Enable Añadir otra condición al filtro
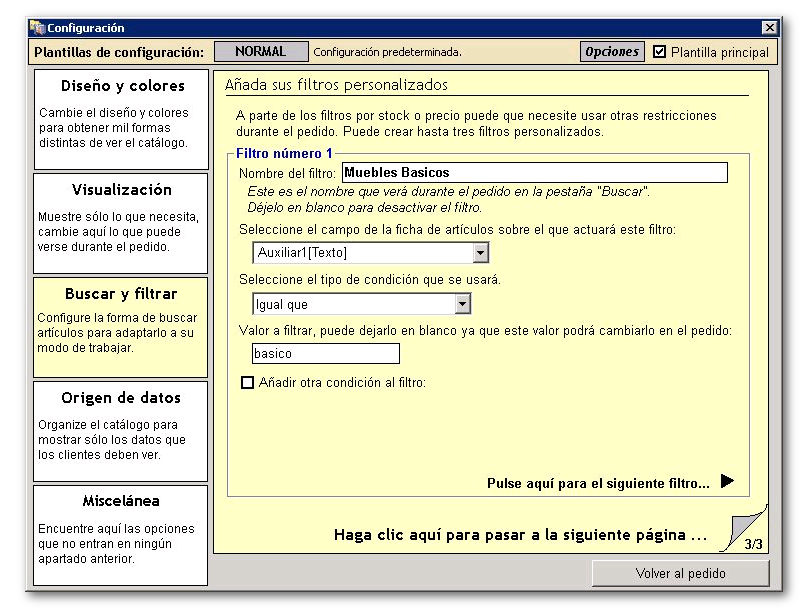Image resolution: width=802 pixels, height=611 pixels. tap(247, 382)
